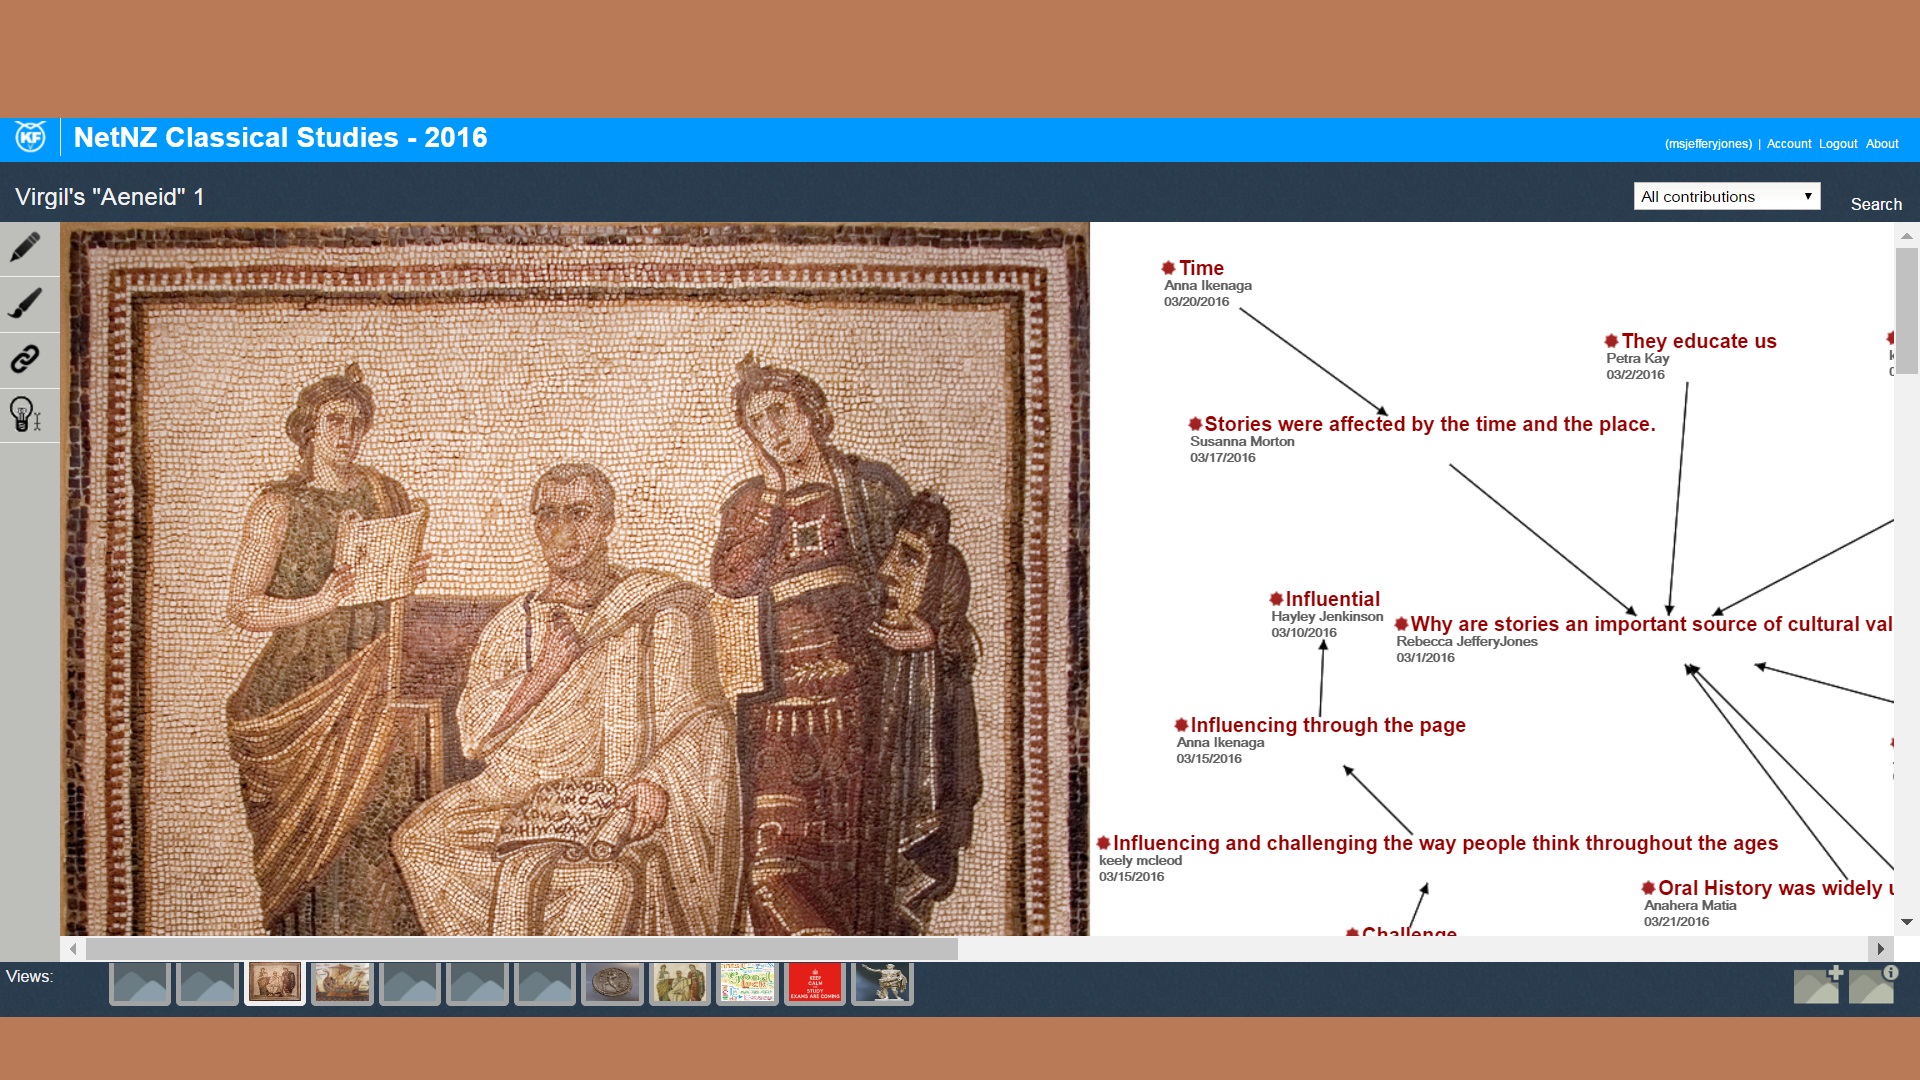Click marker beside 'Why are stories' note
Viewport: 1920px width, 1080px height.
[x=1401, y=624]
